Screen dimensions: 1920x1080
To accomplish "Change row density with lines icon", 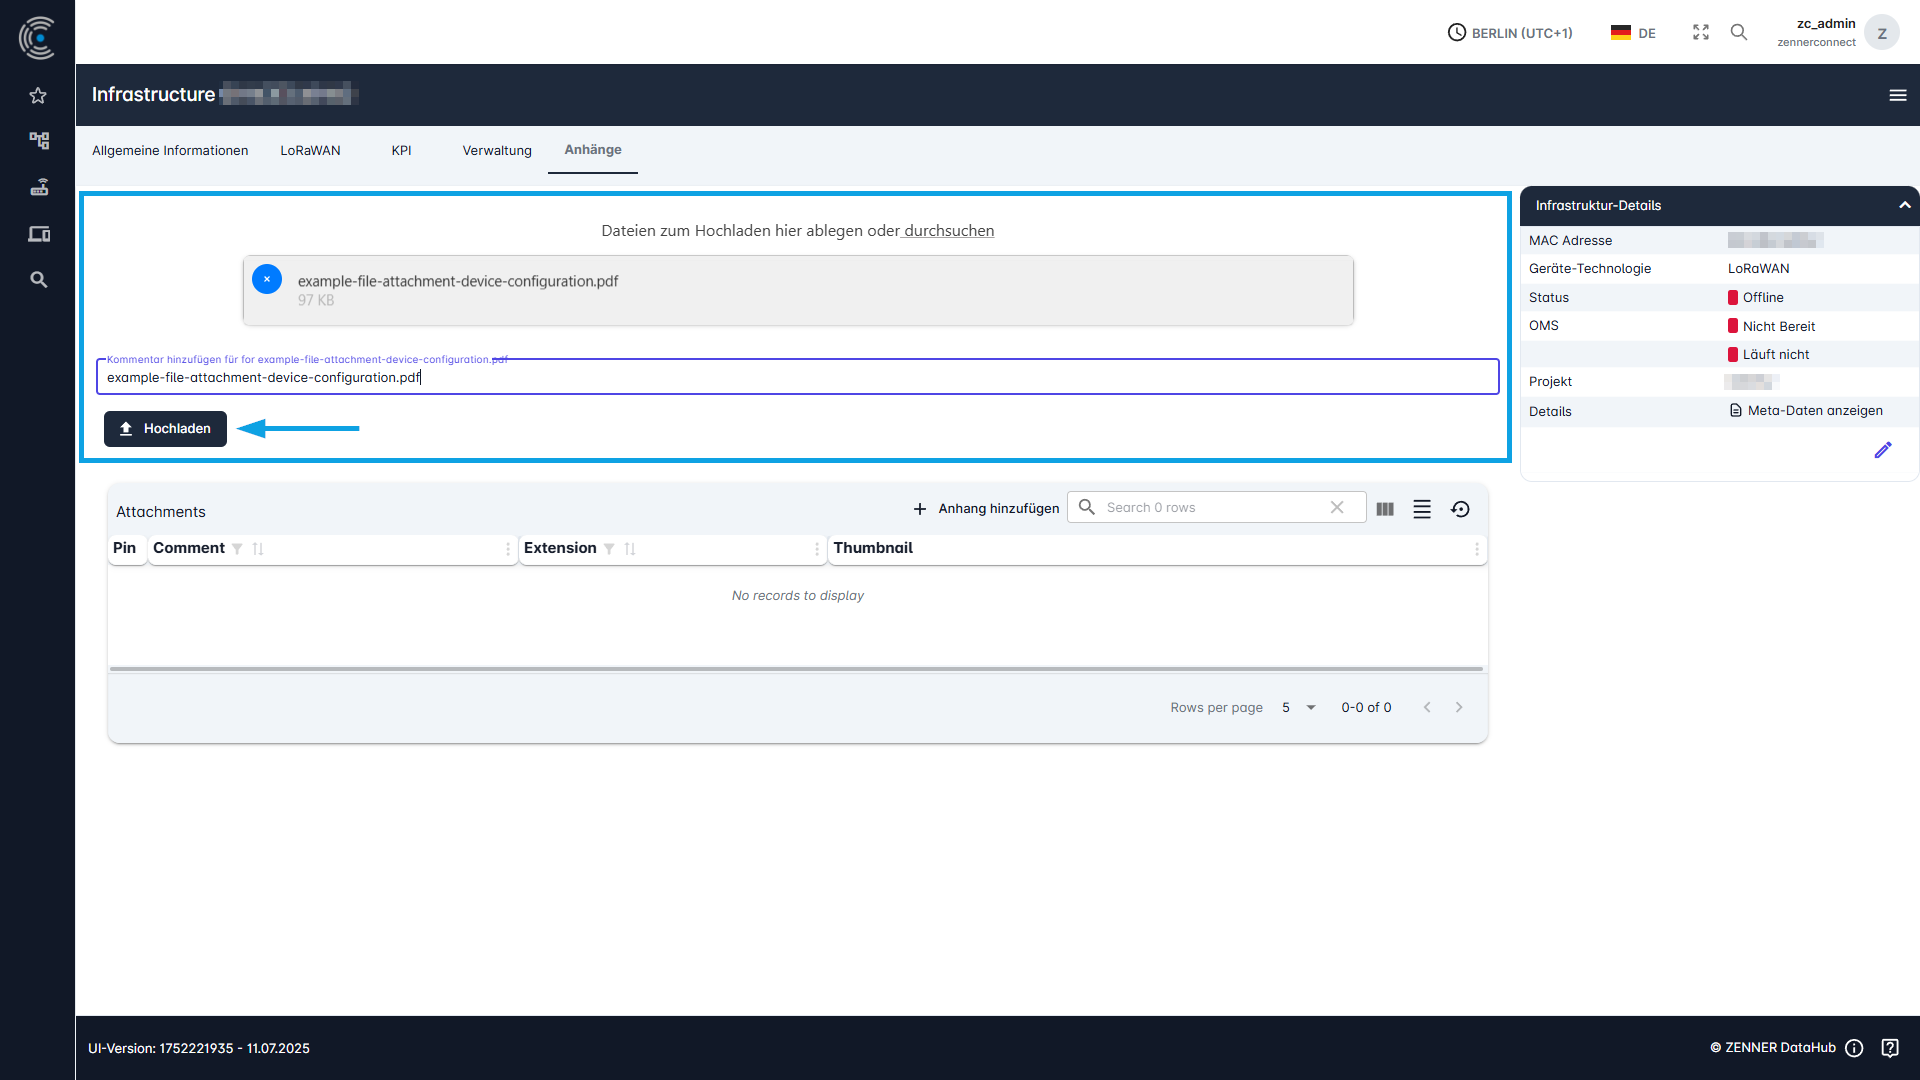I will click(x=1422, y=509).
